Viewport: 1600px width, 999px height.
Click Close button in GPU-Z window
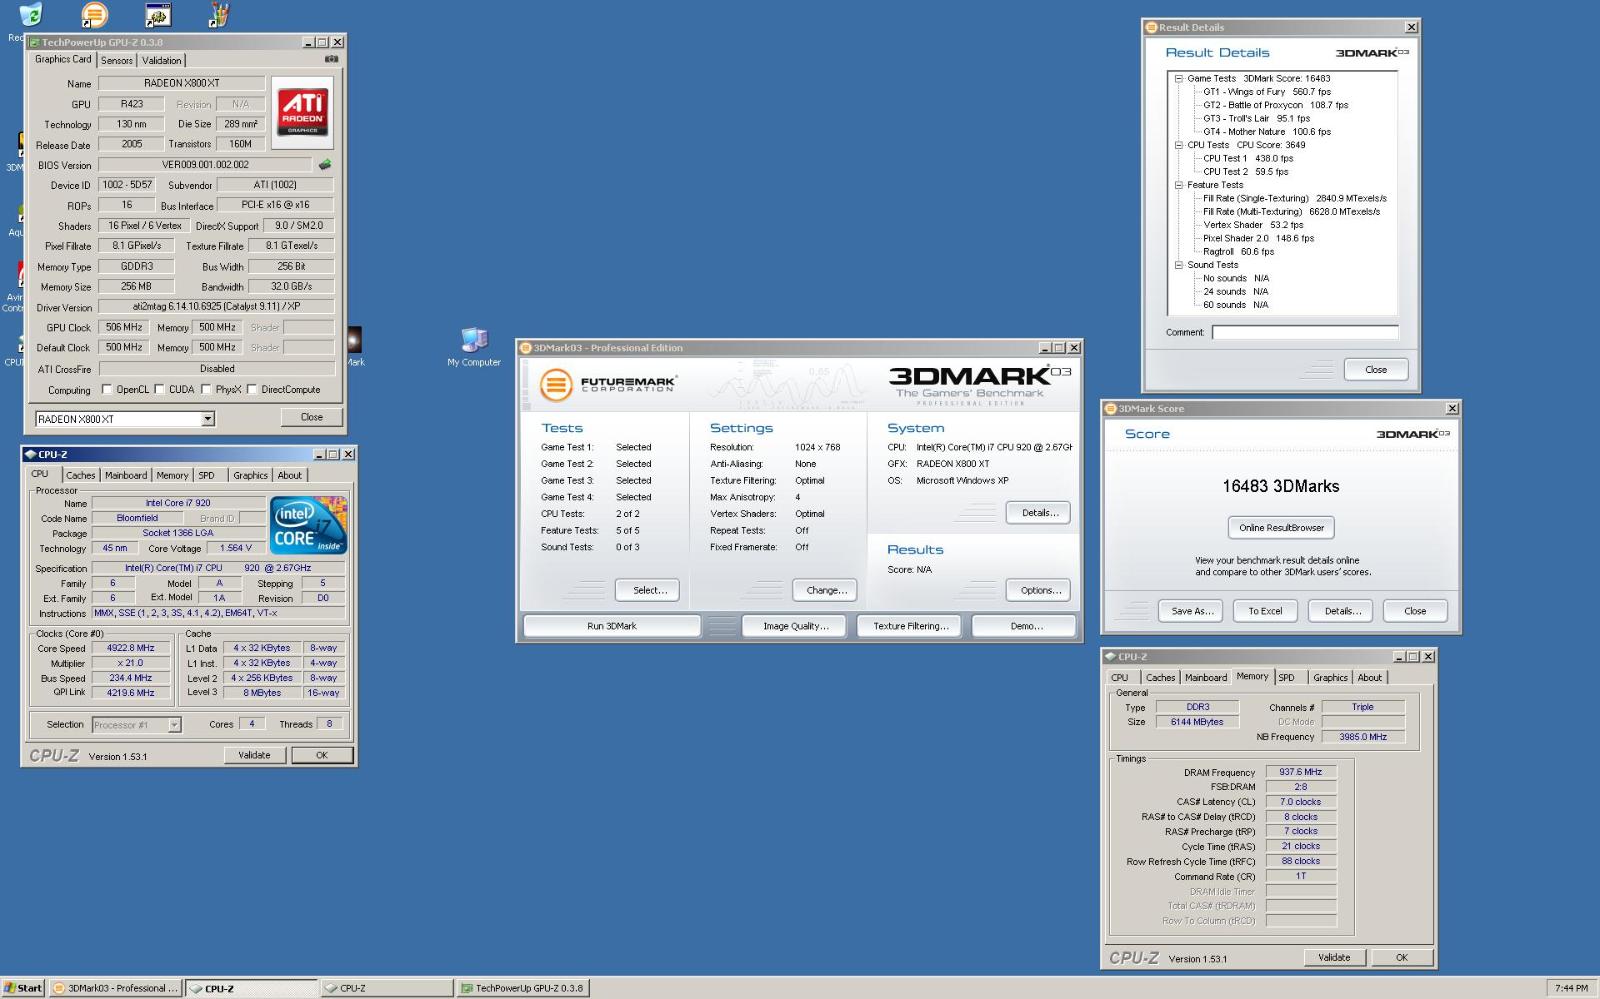point(312,417)
